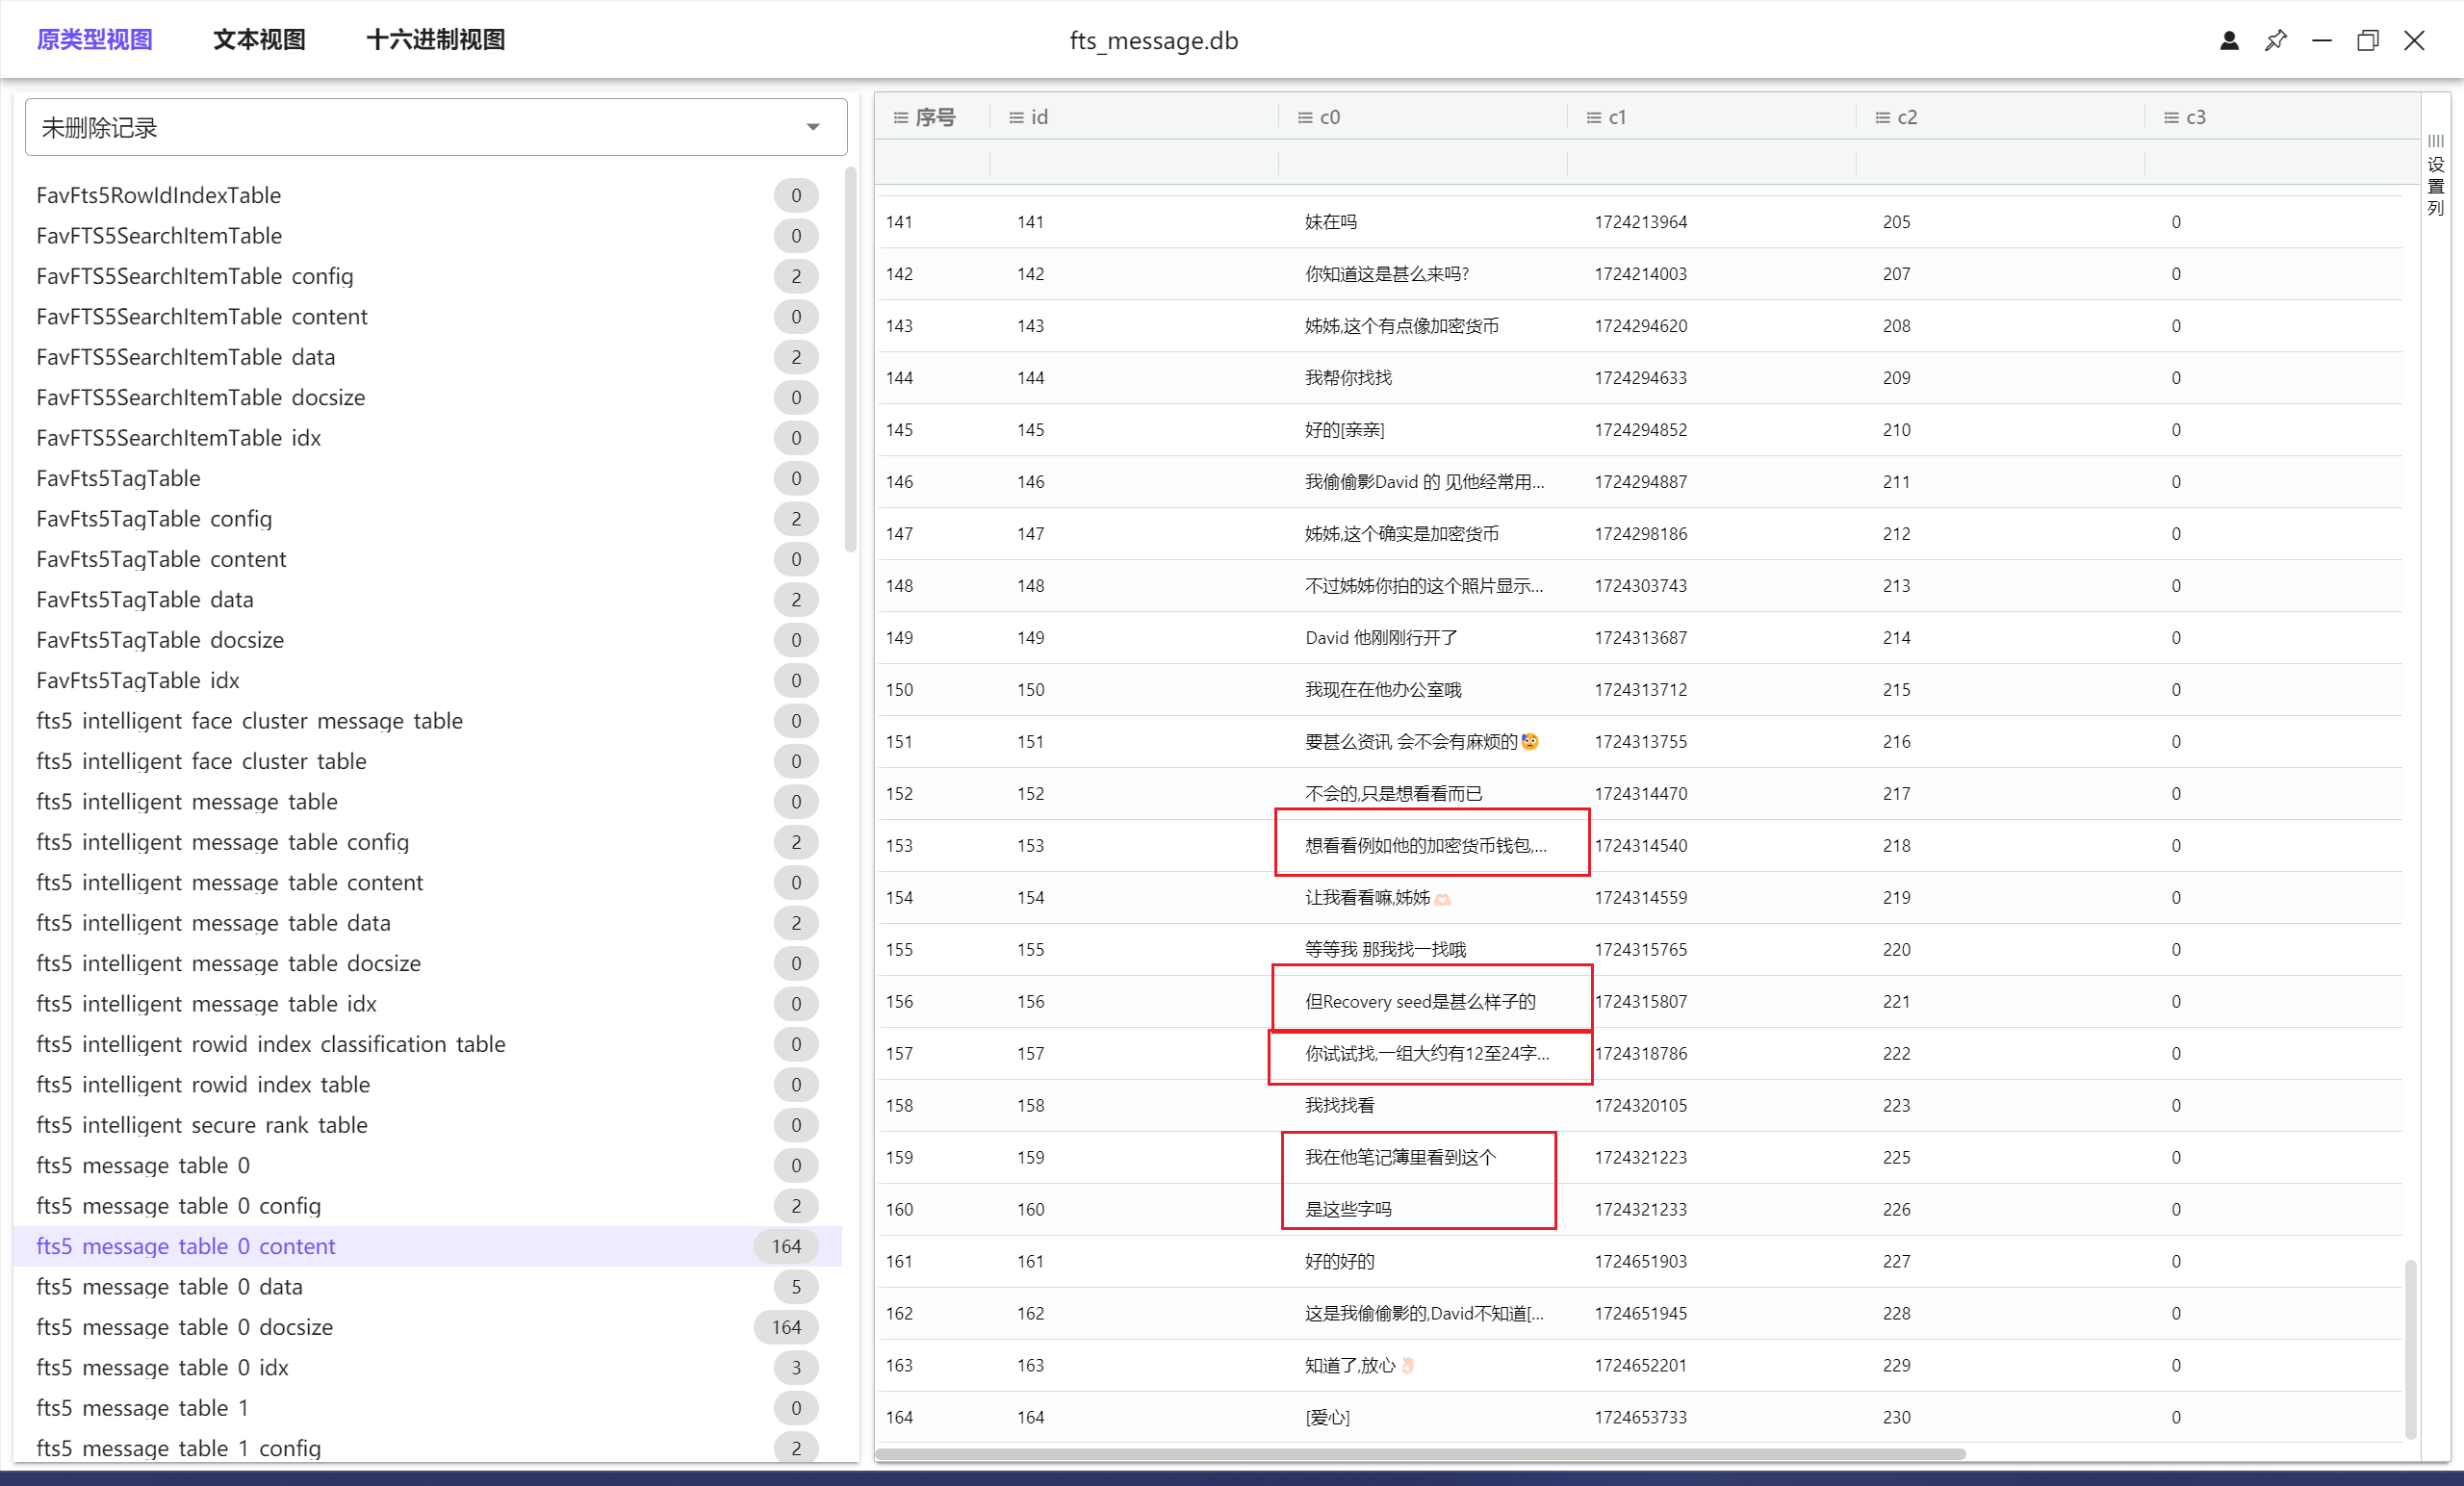Screen dimensions: 2464x1486
Task: Select fts5 message table 0 docsize
Action: point(185,1327)
